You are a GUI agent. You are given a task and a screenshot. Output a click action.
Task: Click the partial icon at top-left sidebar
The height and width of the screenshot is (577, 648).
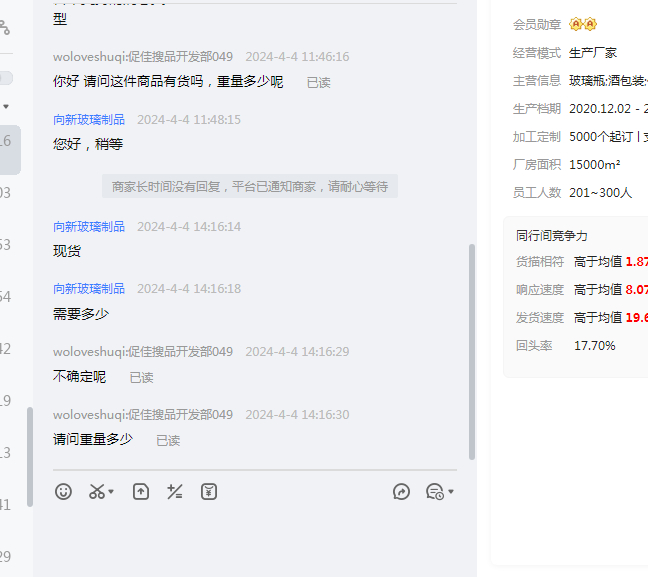pyautogui.click(x=5, y=28)
